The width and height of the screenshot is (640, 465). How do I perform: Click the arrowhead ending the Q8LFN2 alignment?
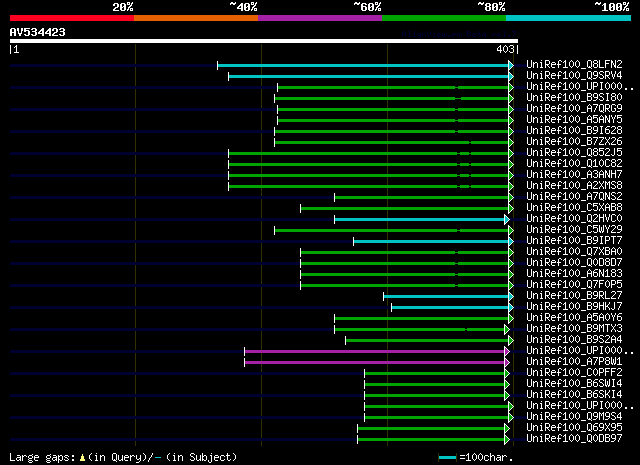click(x=511, y=65)
